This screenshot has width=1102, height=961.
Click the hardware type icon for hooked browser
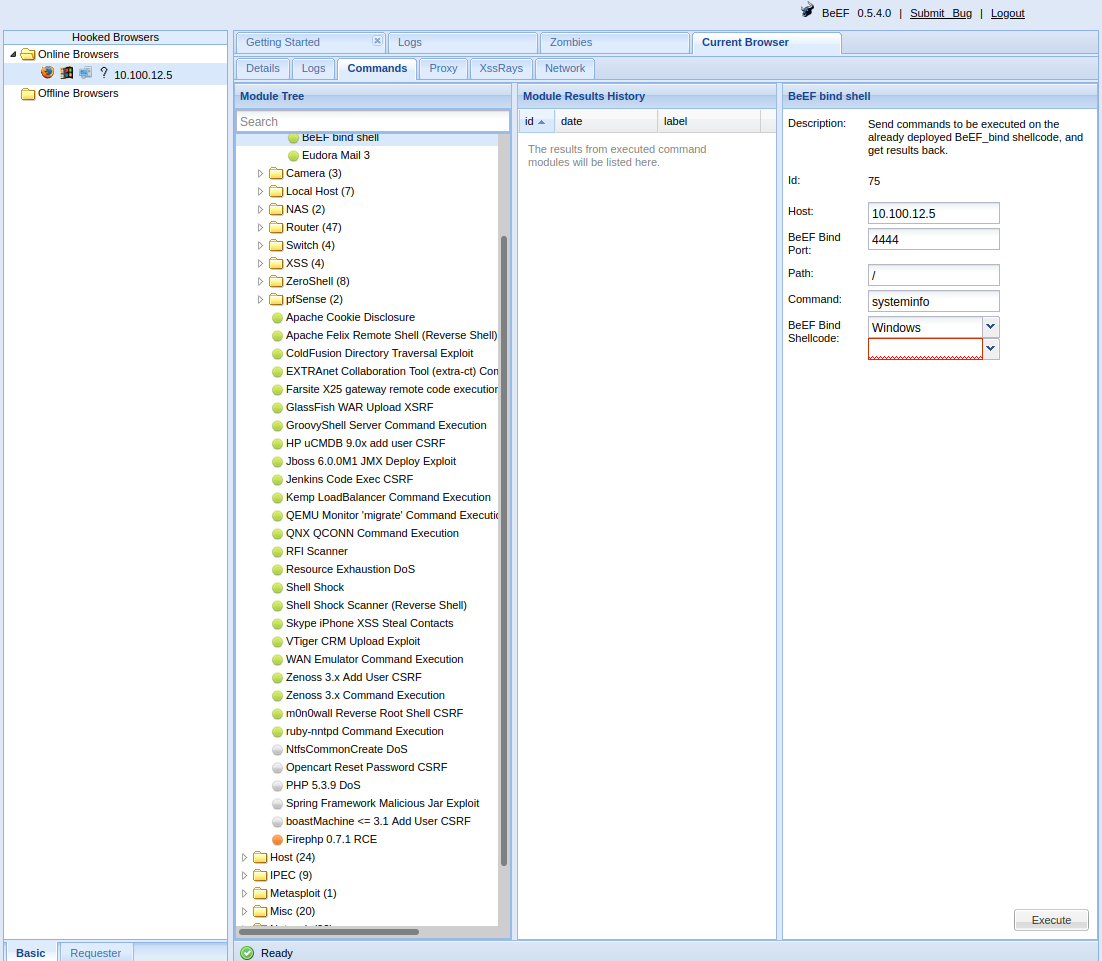[86, 72]
